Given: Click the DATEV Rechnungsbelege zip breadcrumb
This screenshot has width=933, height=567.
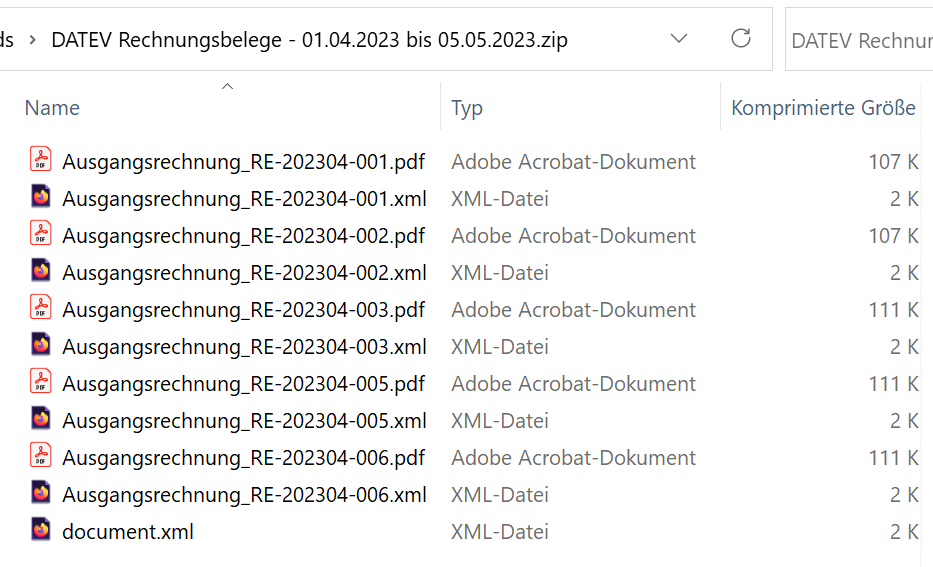Looking at the screenshot, I should pyautogui.click(x=309, y=40).
